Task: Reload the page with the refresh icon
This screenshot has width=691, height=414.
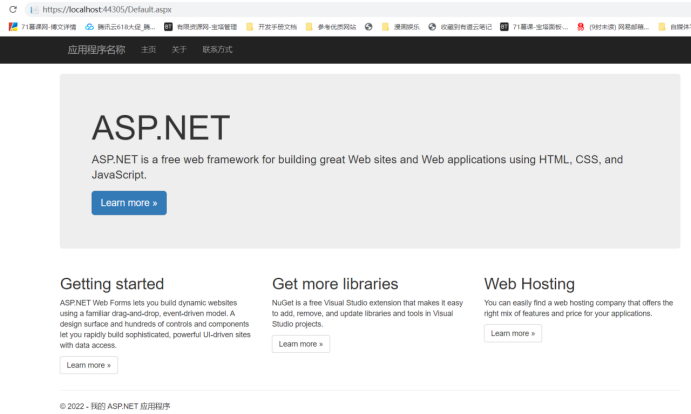Action: pos(13,9)
